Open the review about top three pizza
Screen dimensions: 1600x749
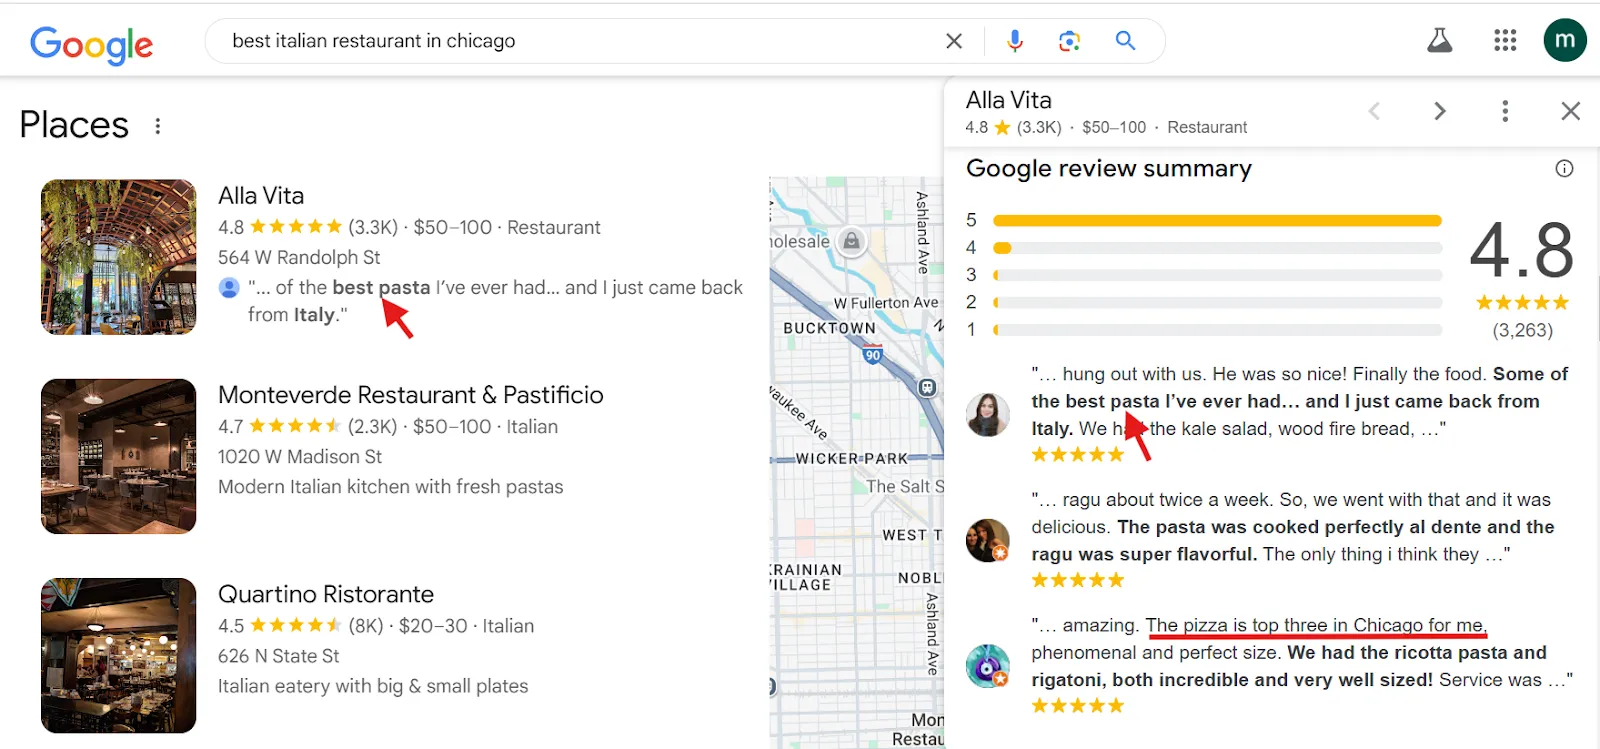(x=1302, y=652)
